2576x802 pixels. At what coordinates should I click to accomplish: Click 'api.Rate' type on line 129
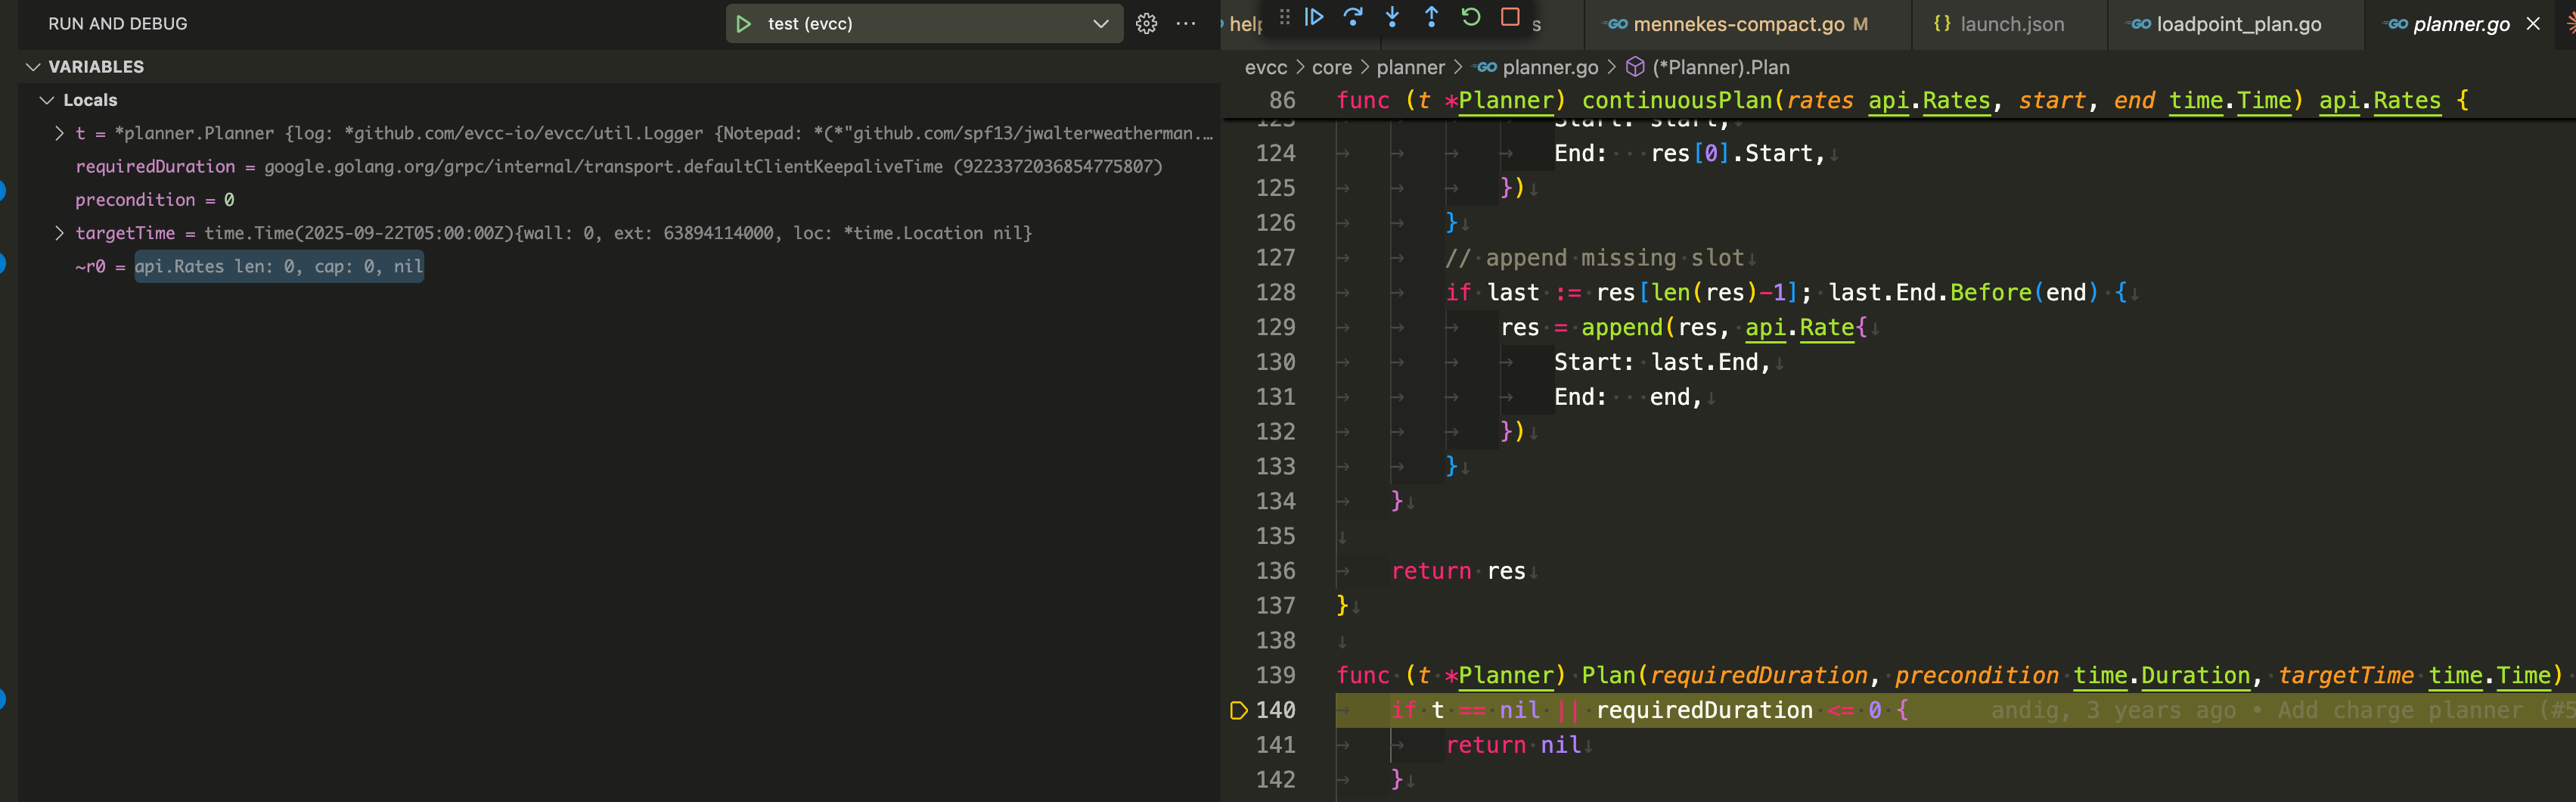tap(1800, 327)
